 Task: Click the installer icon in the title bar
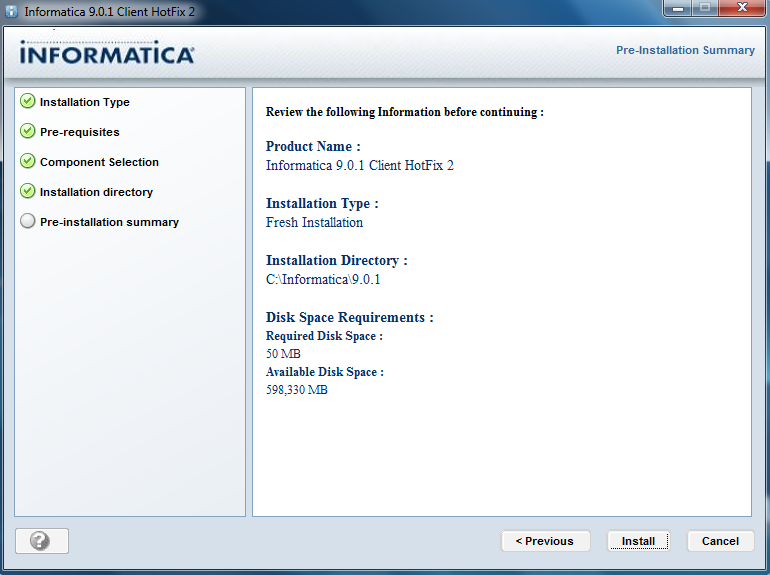[x=13, y=11]
